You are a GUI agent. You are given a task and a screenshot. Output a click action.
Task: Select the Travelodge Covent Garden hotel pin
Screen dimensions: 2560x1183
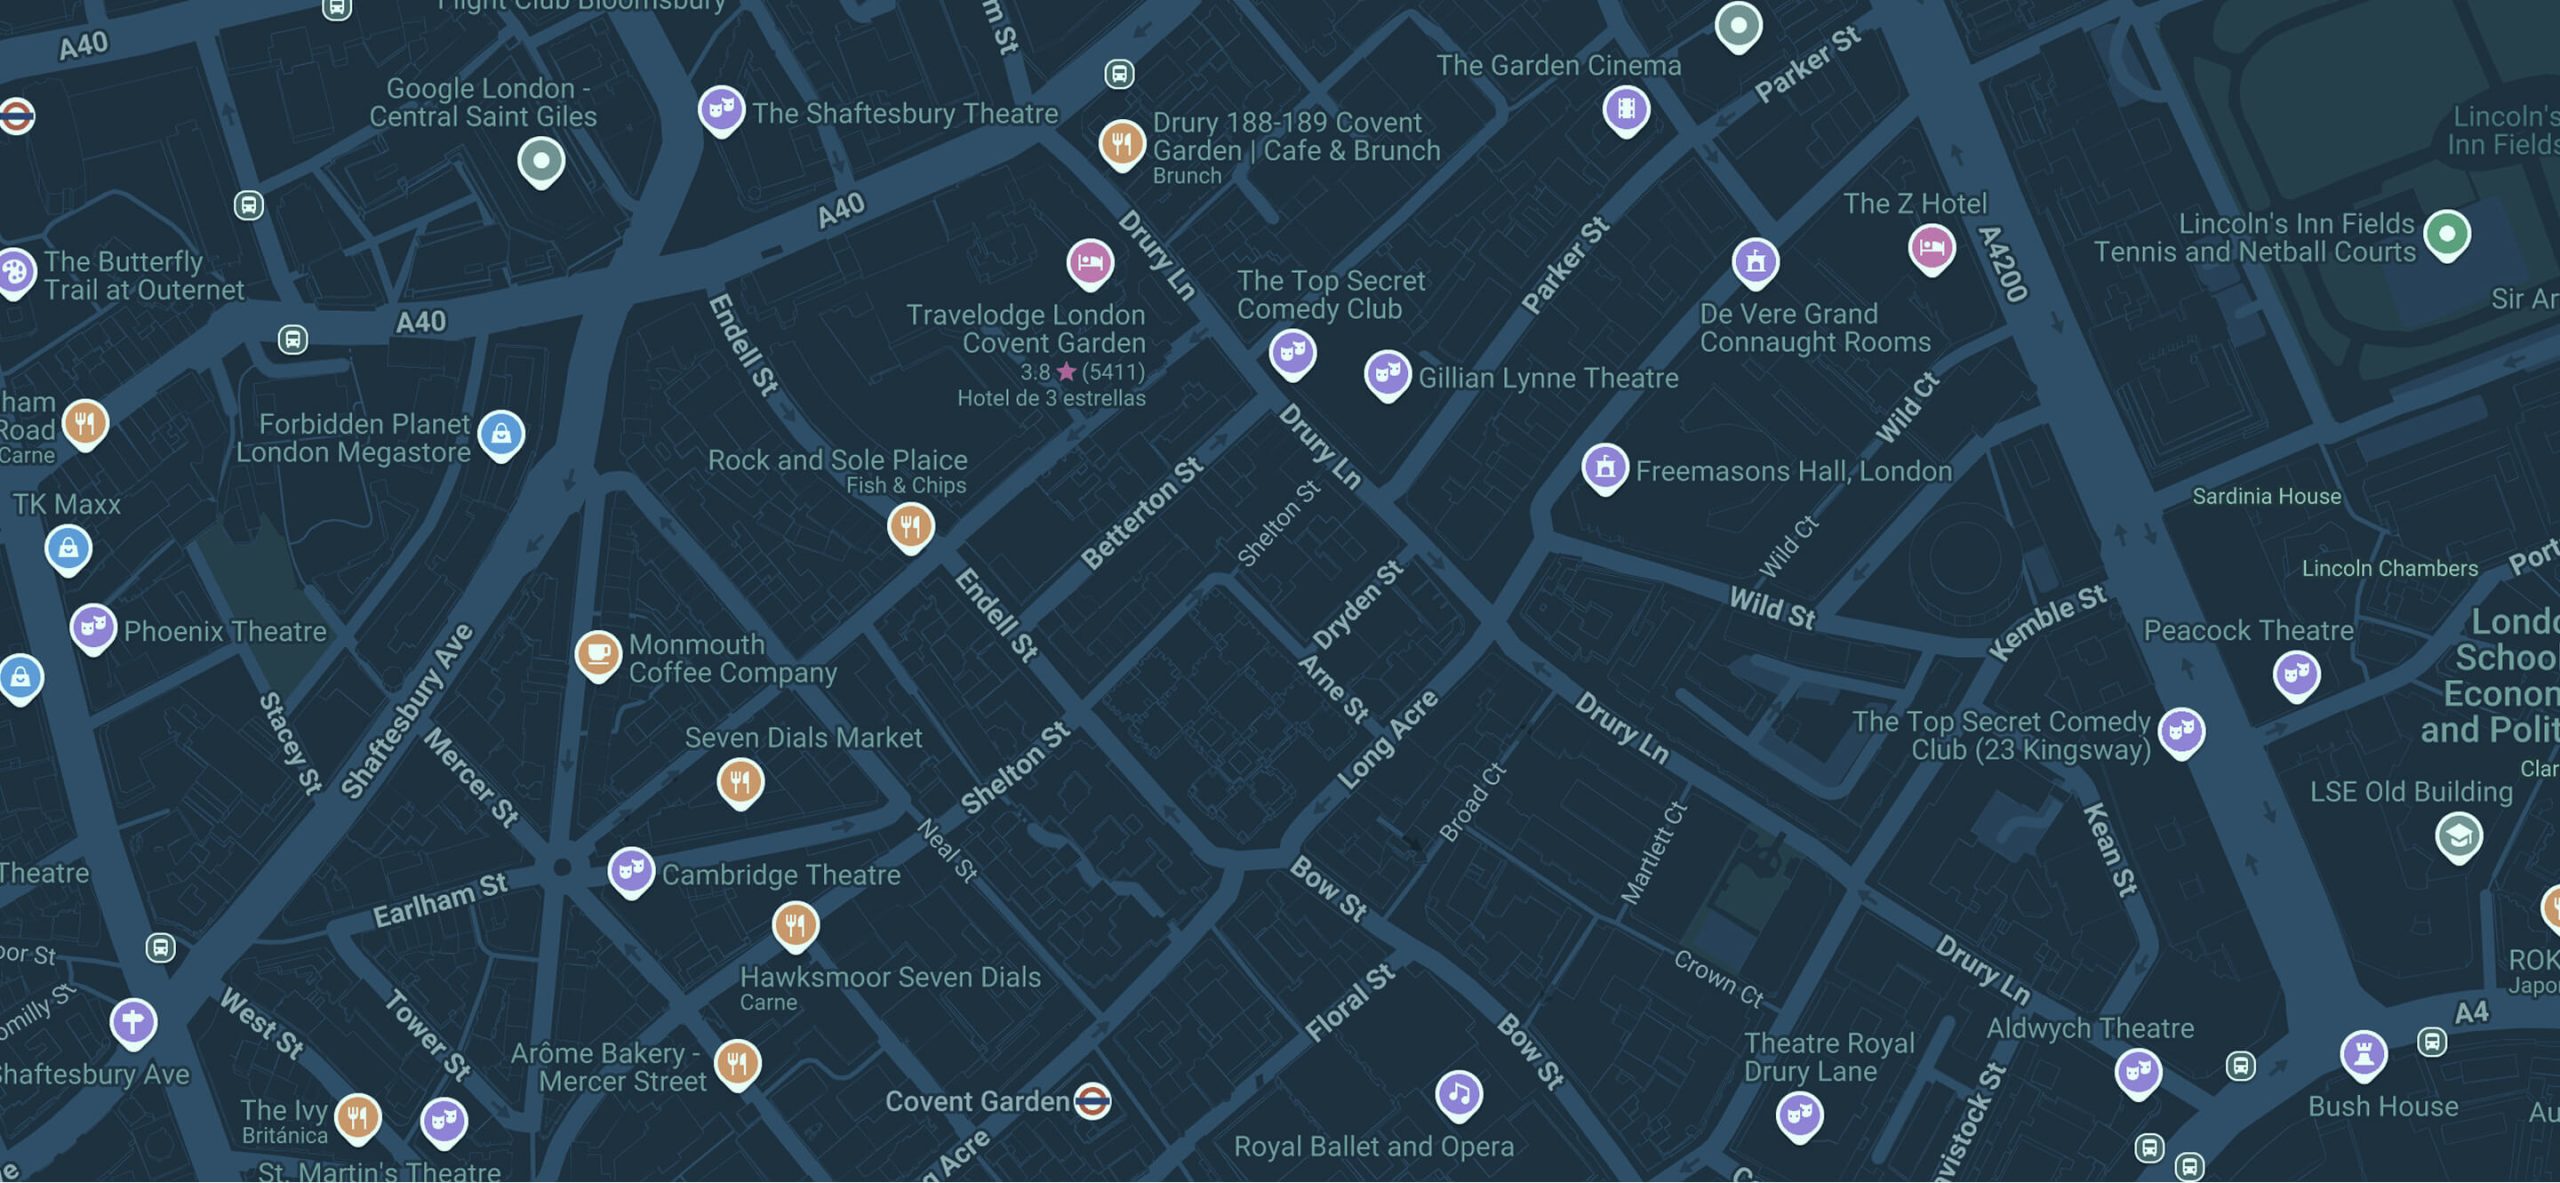coord(1090,262)
